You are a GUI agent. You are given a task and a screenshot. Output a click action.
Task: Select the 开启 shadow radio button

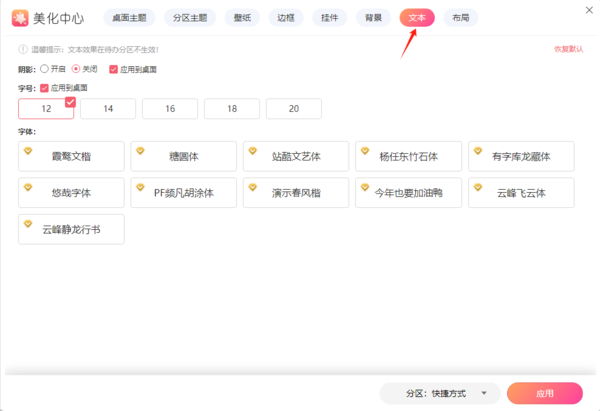pos(43,69)
